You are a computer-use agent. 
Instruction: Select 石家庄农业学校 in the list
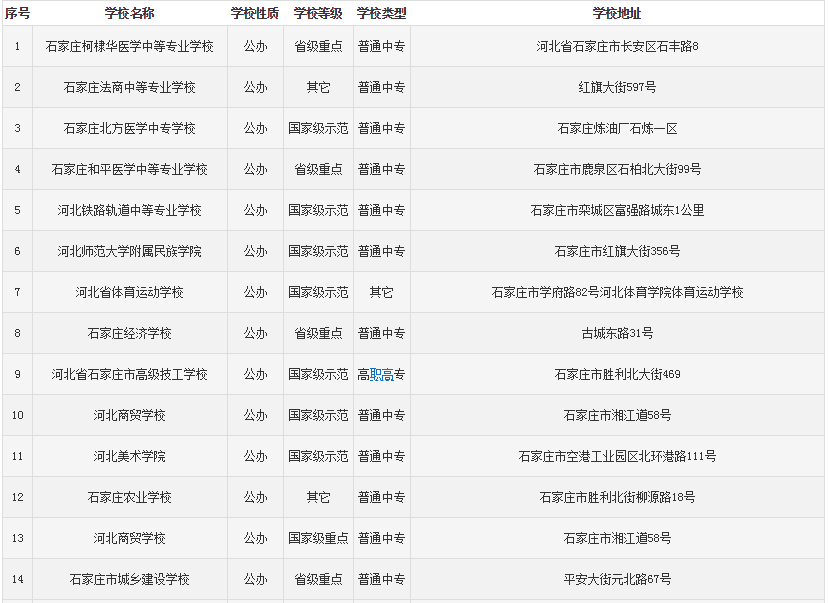[x=130, y=497]
